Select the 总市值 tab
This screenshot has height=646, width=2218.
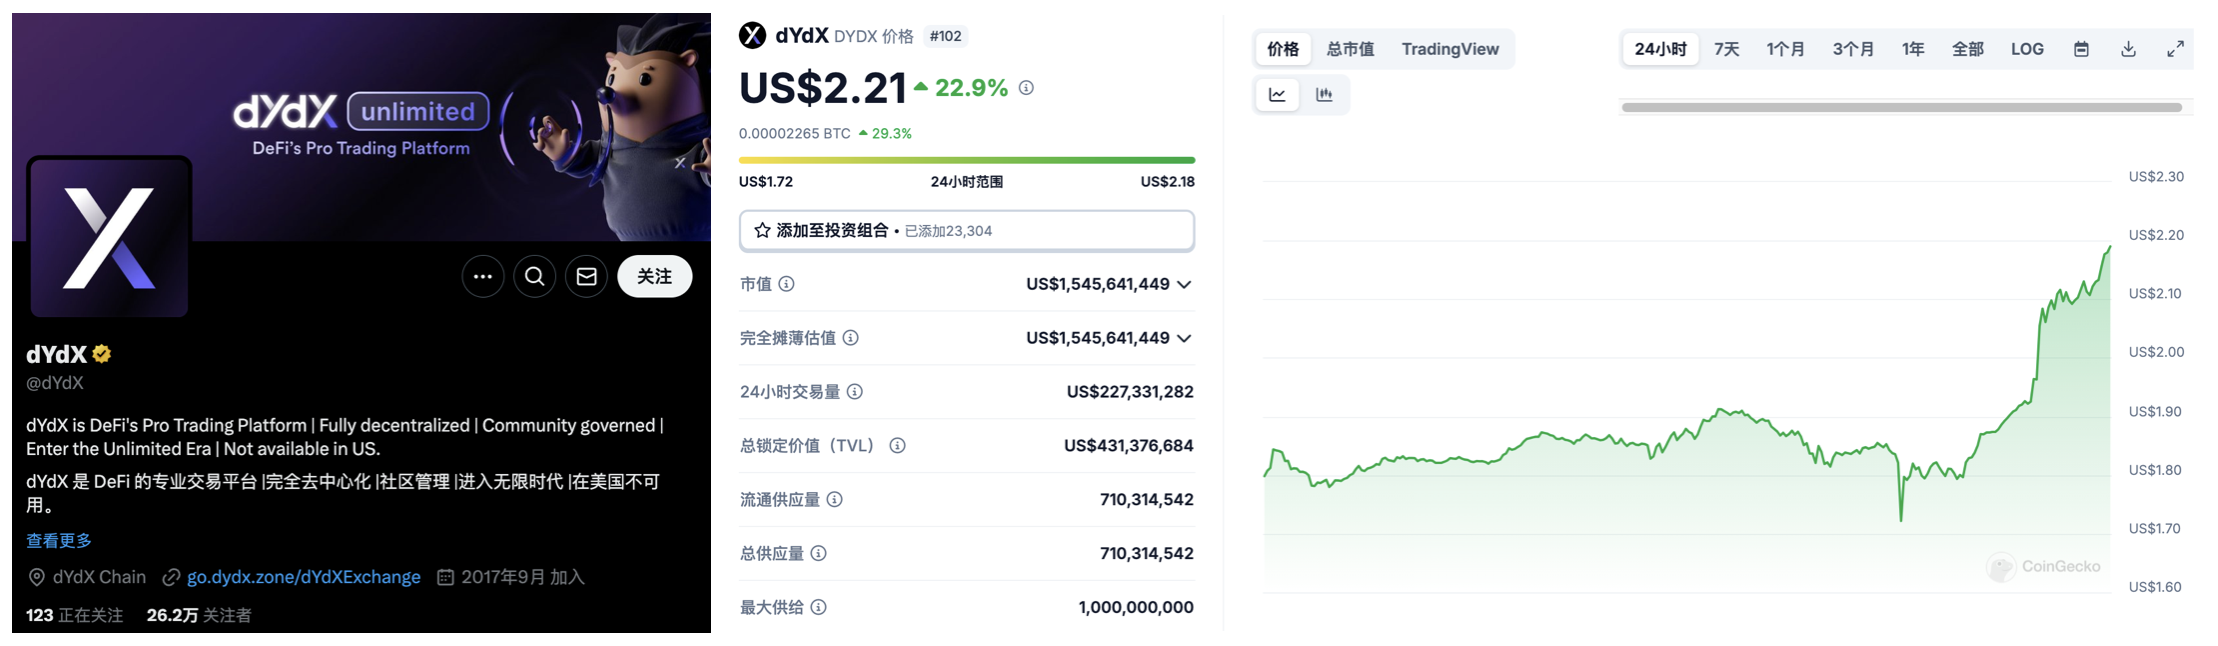(x=1350, y=49)
